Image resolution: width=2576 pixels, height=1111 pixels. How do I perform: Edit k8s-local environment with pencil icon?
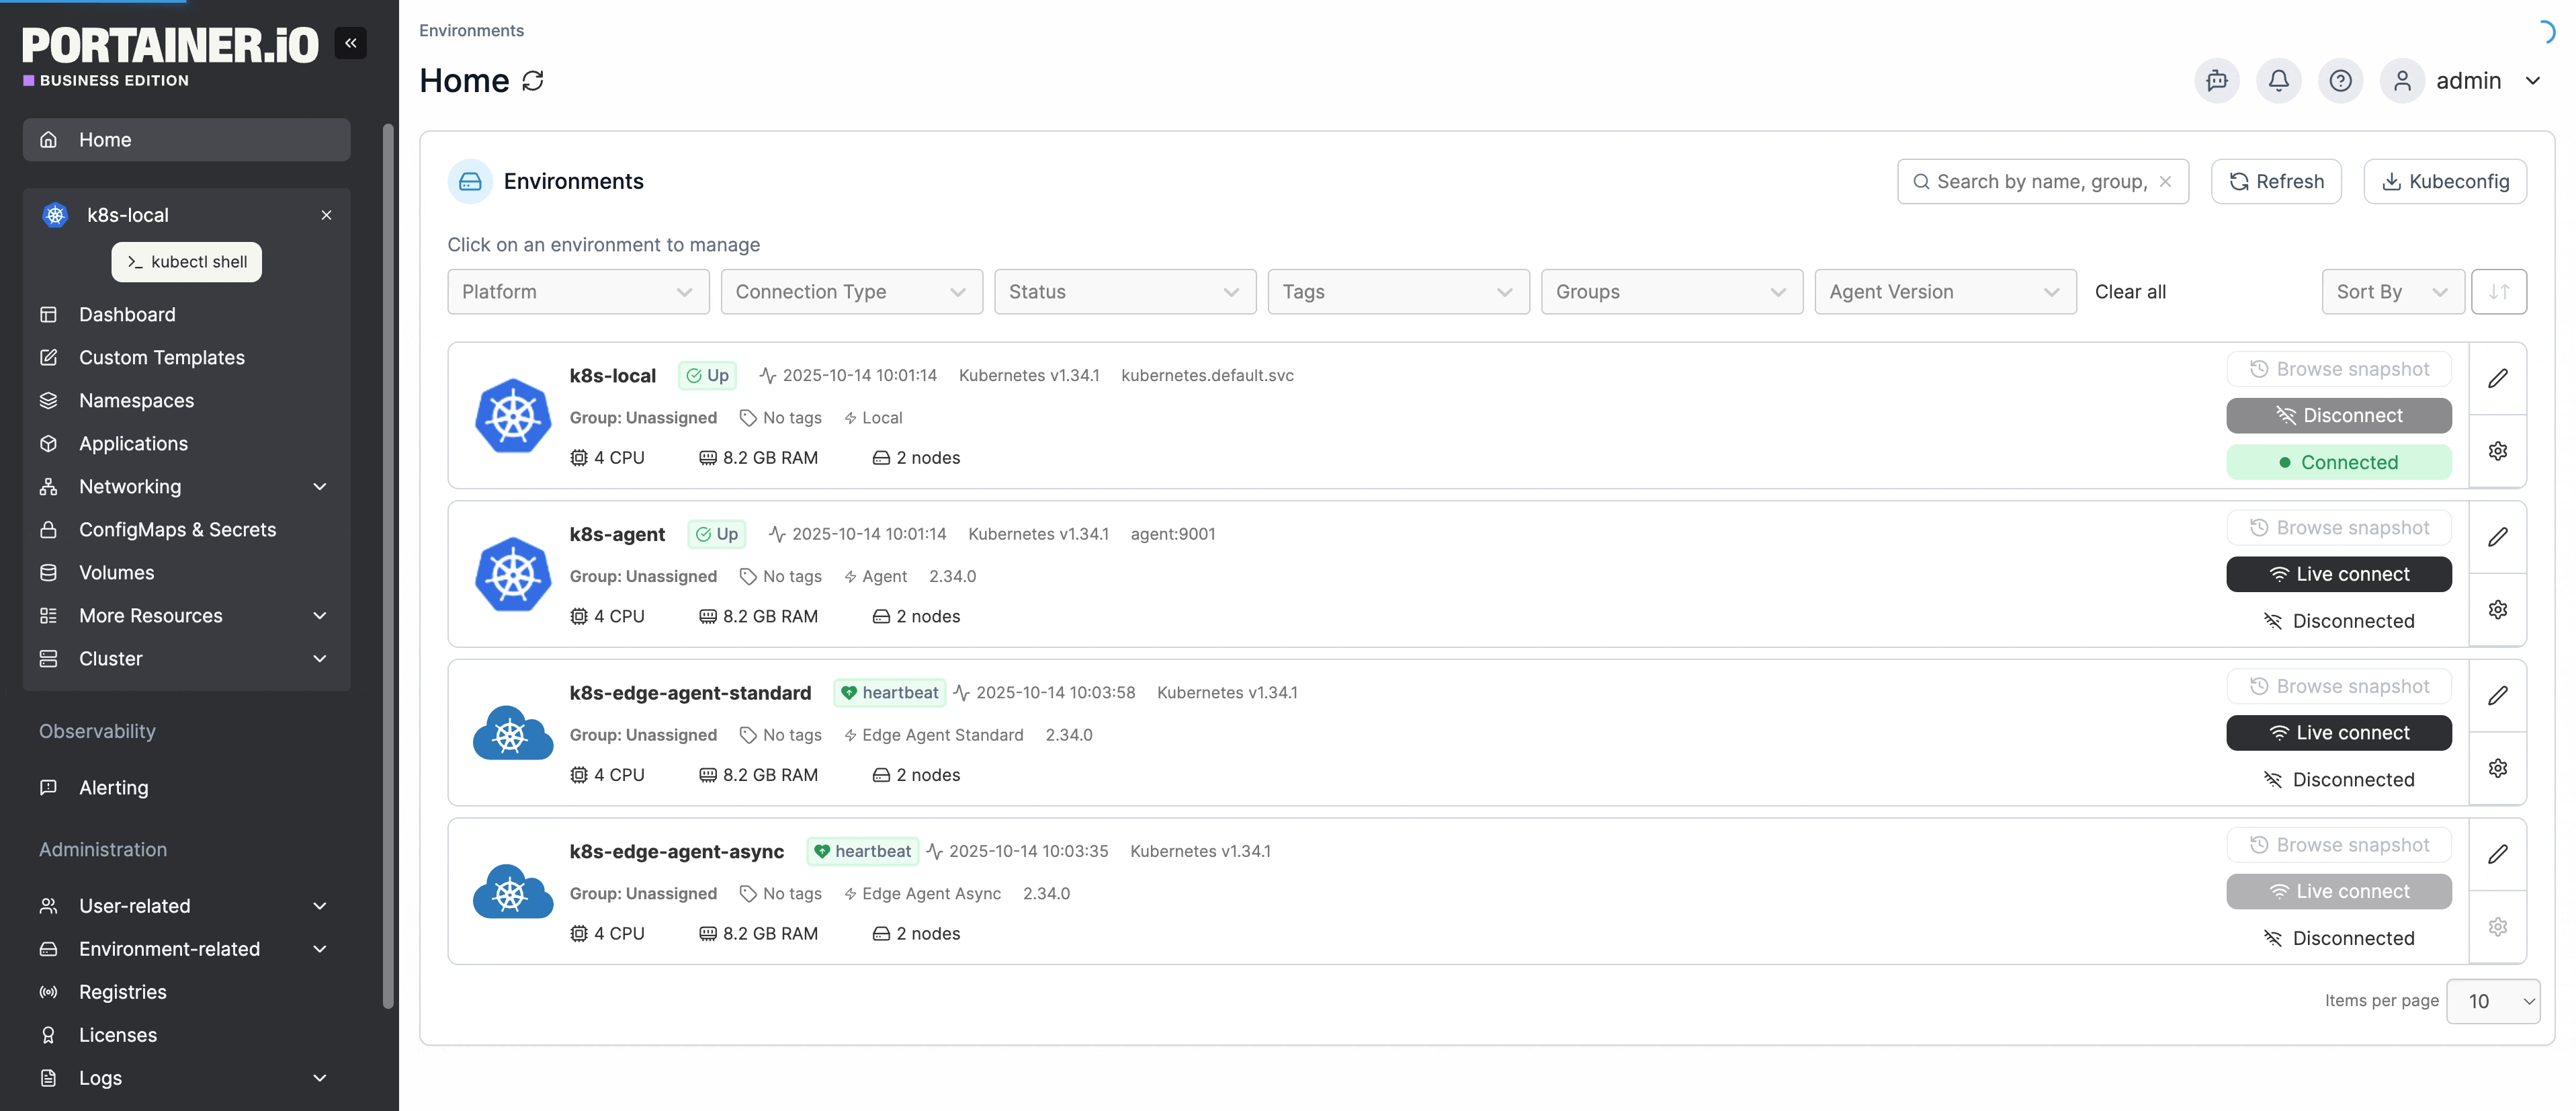tap(2497, 378)
